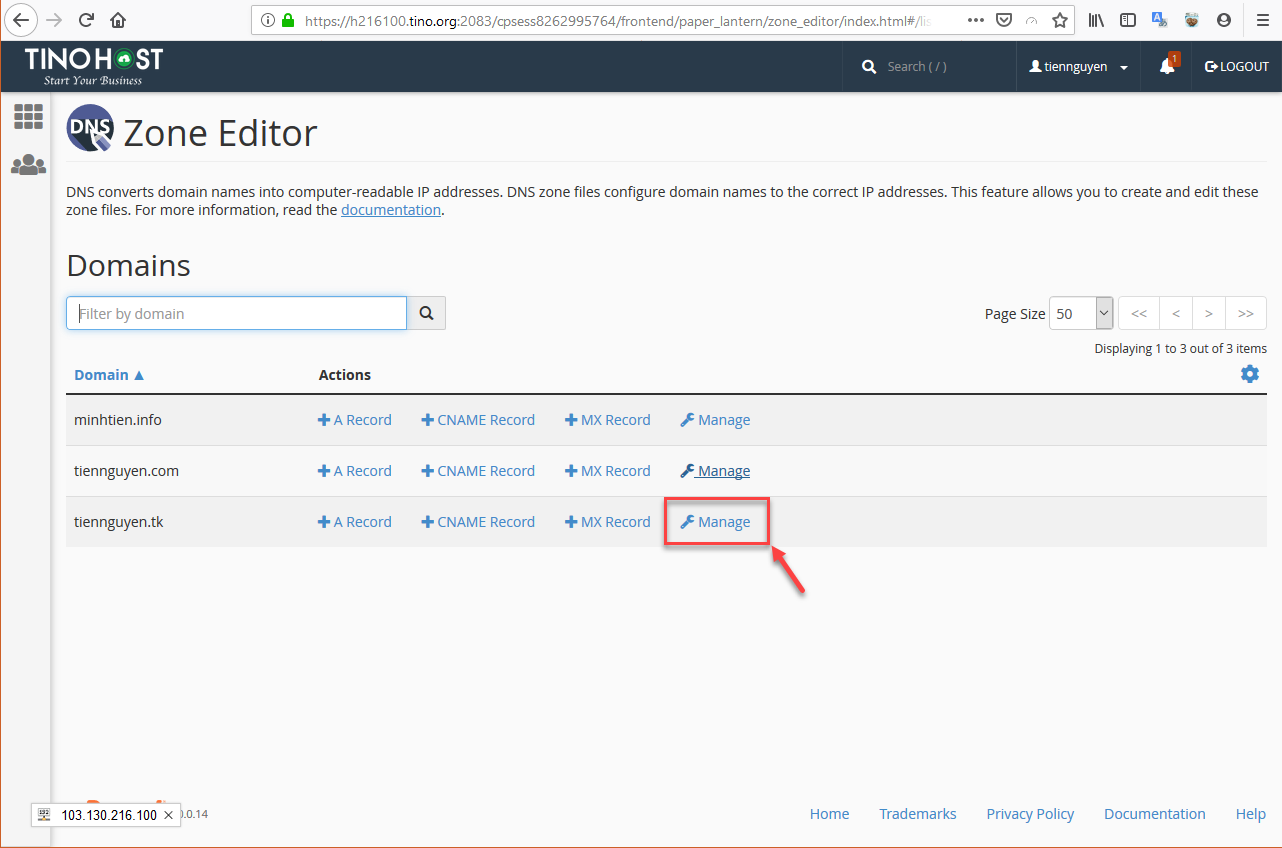Click Manage for tiennguyen.com

coord(715,471)
